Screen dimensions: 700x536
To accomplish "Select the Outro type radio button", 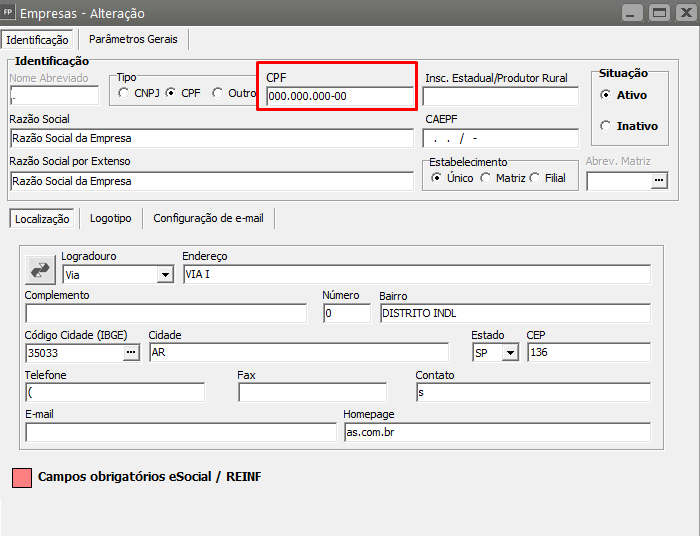I will tap(218, 93).
